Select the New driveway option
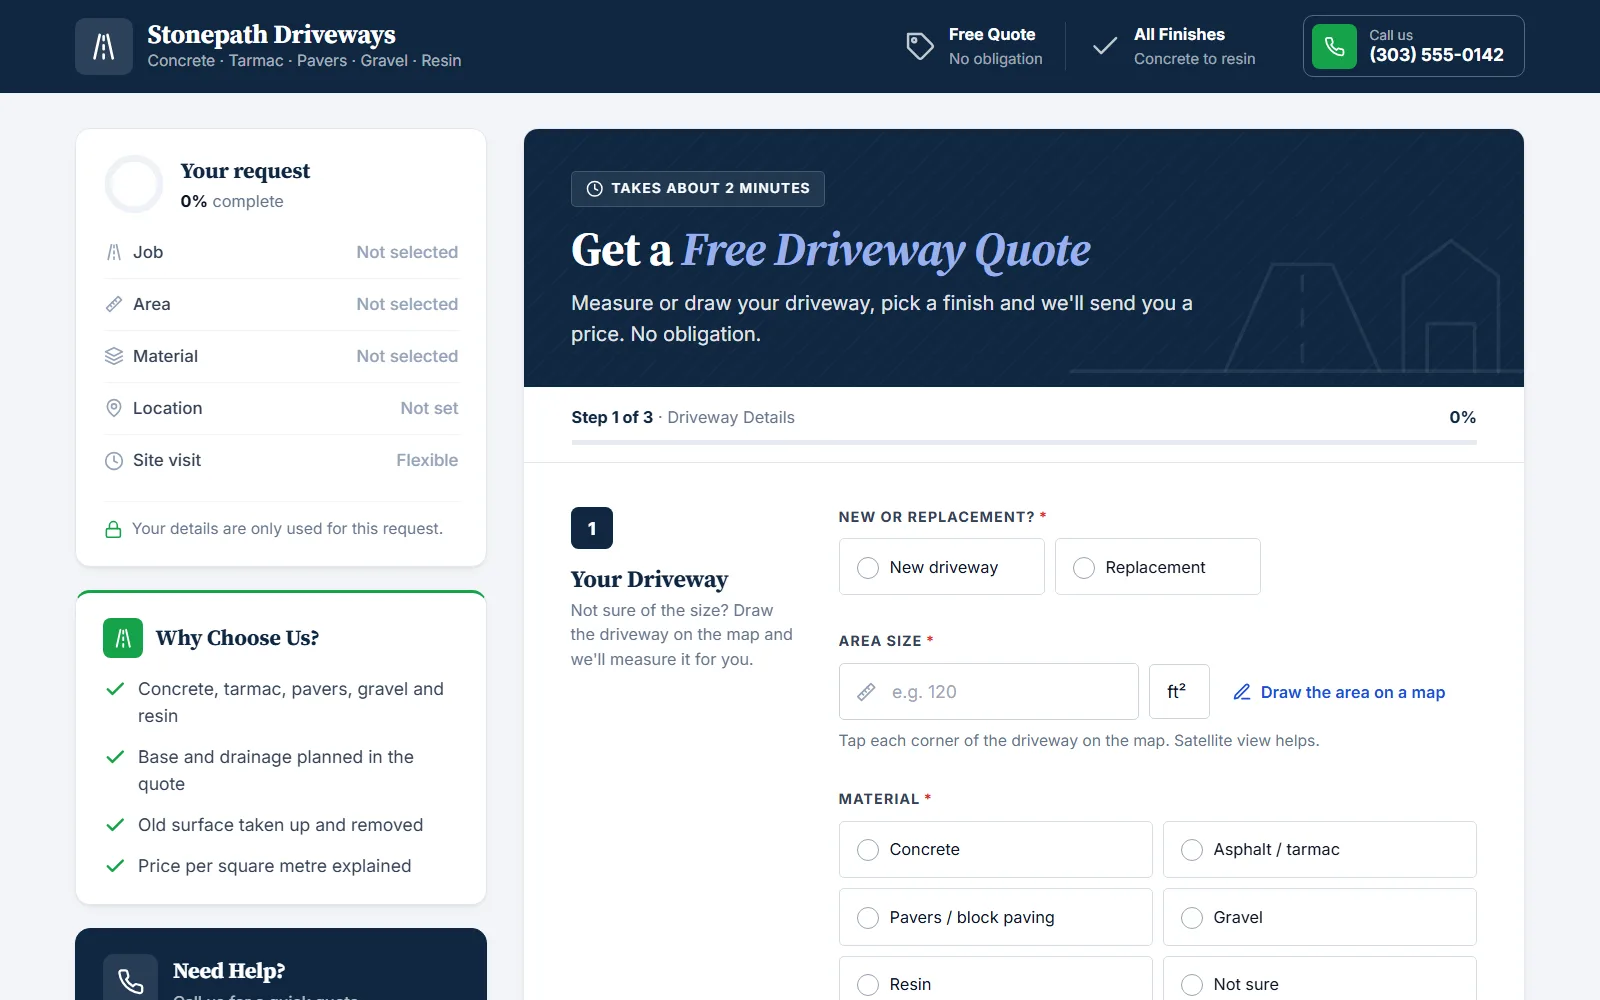This screenshot has height=1000, width=1600. 942,567
